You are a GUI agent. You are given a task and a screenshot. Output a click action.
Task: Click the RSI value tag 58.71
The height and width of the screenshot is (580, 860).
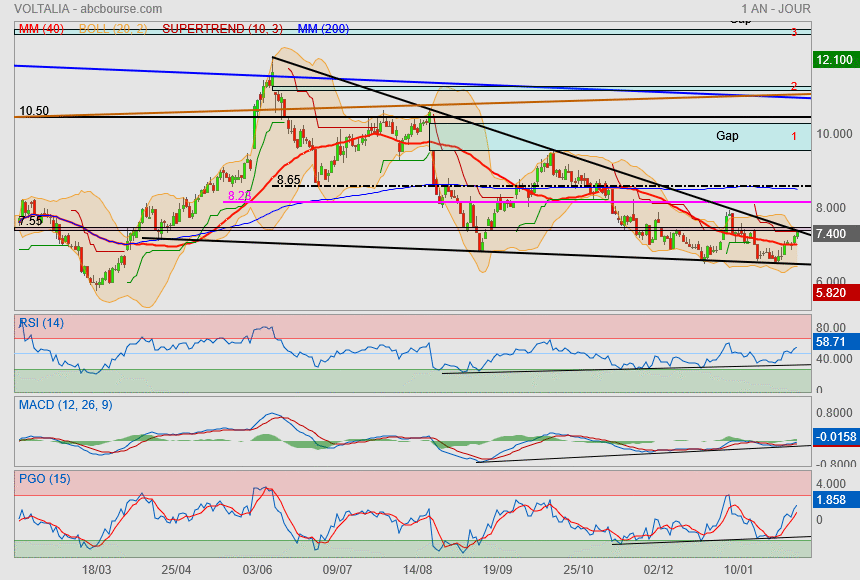click(x=835, y=341)
